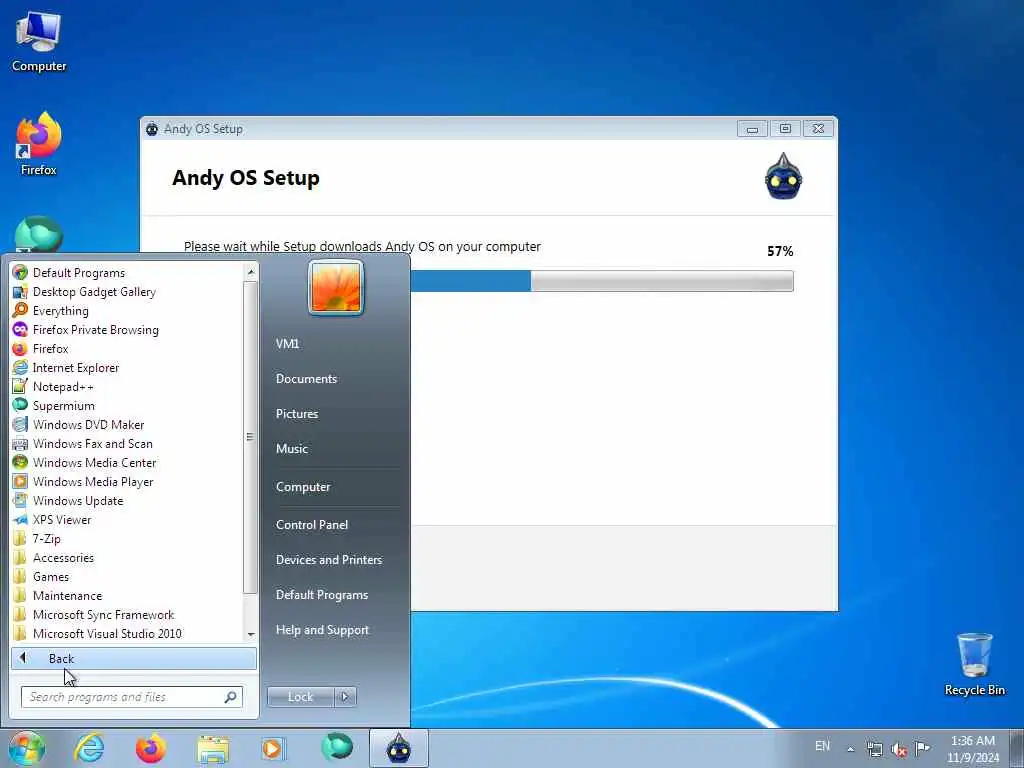The image size is (1024, 768).
Task: Open Firefox from the taskbar
Action: [151, 748]
